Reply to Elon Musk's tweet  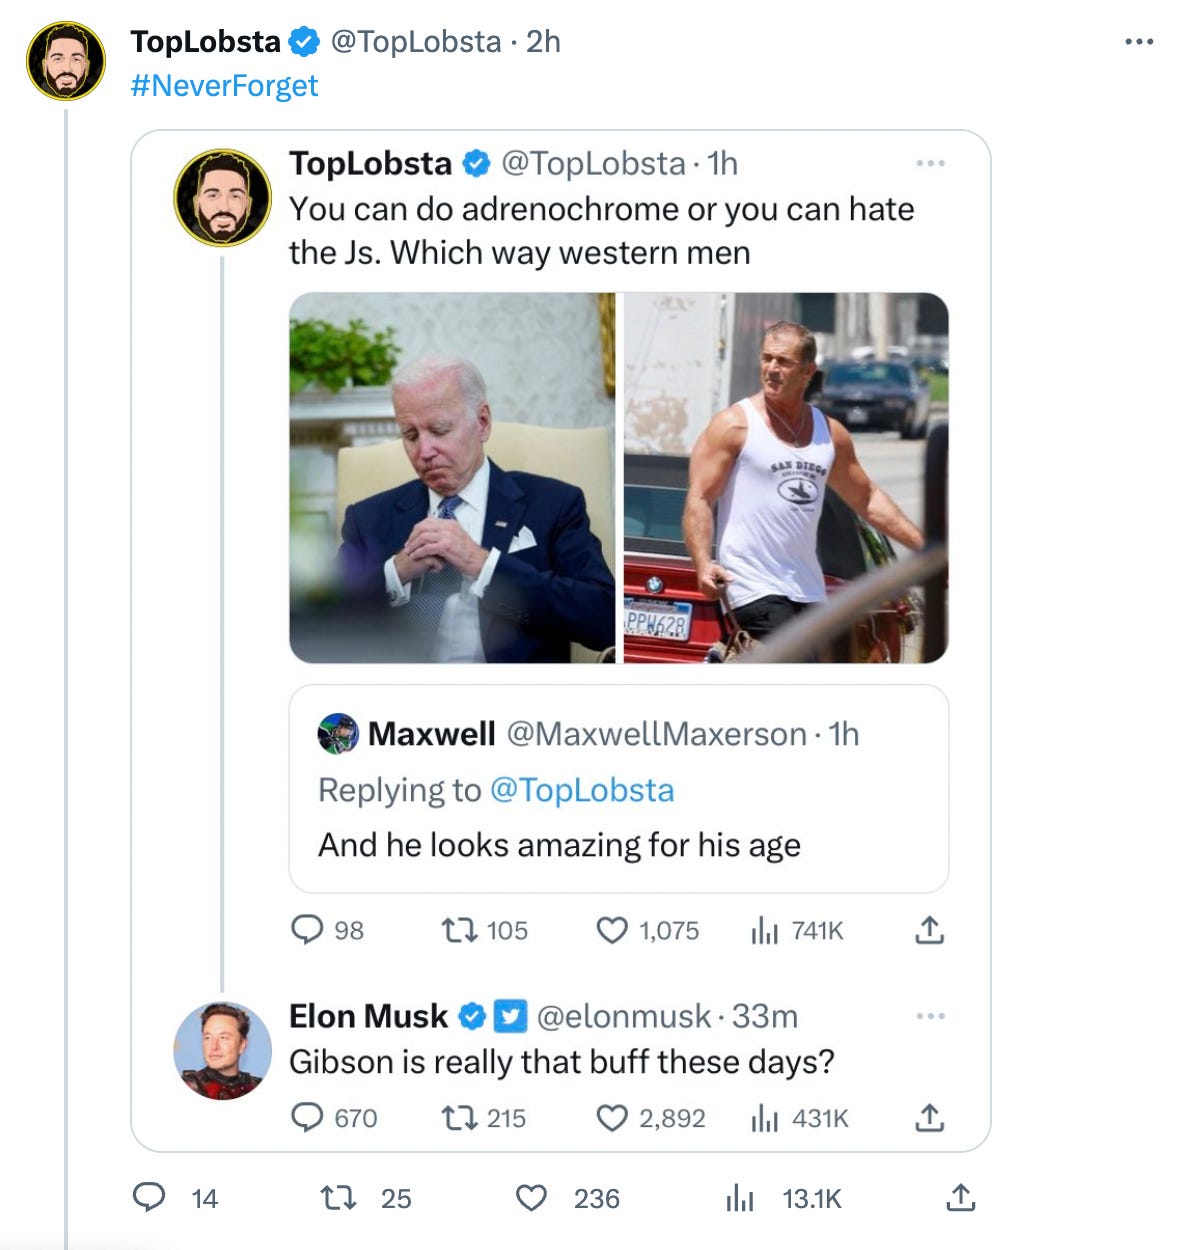307,1117
